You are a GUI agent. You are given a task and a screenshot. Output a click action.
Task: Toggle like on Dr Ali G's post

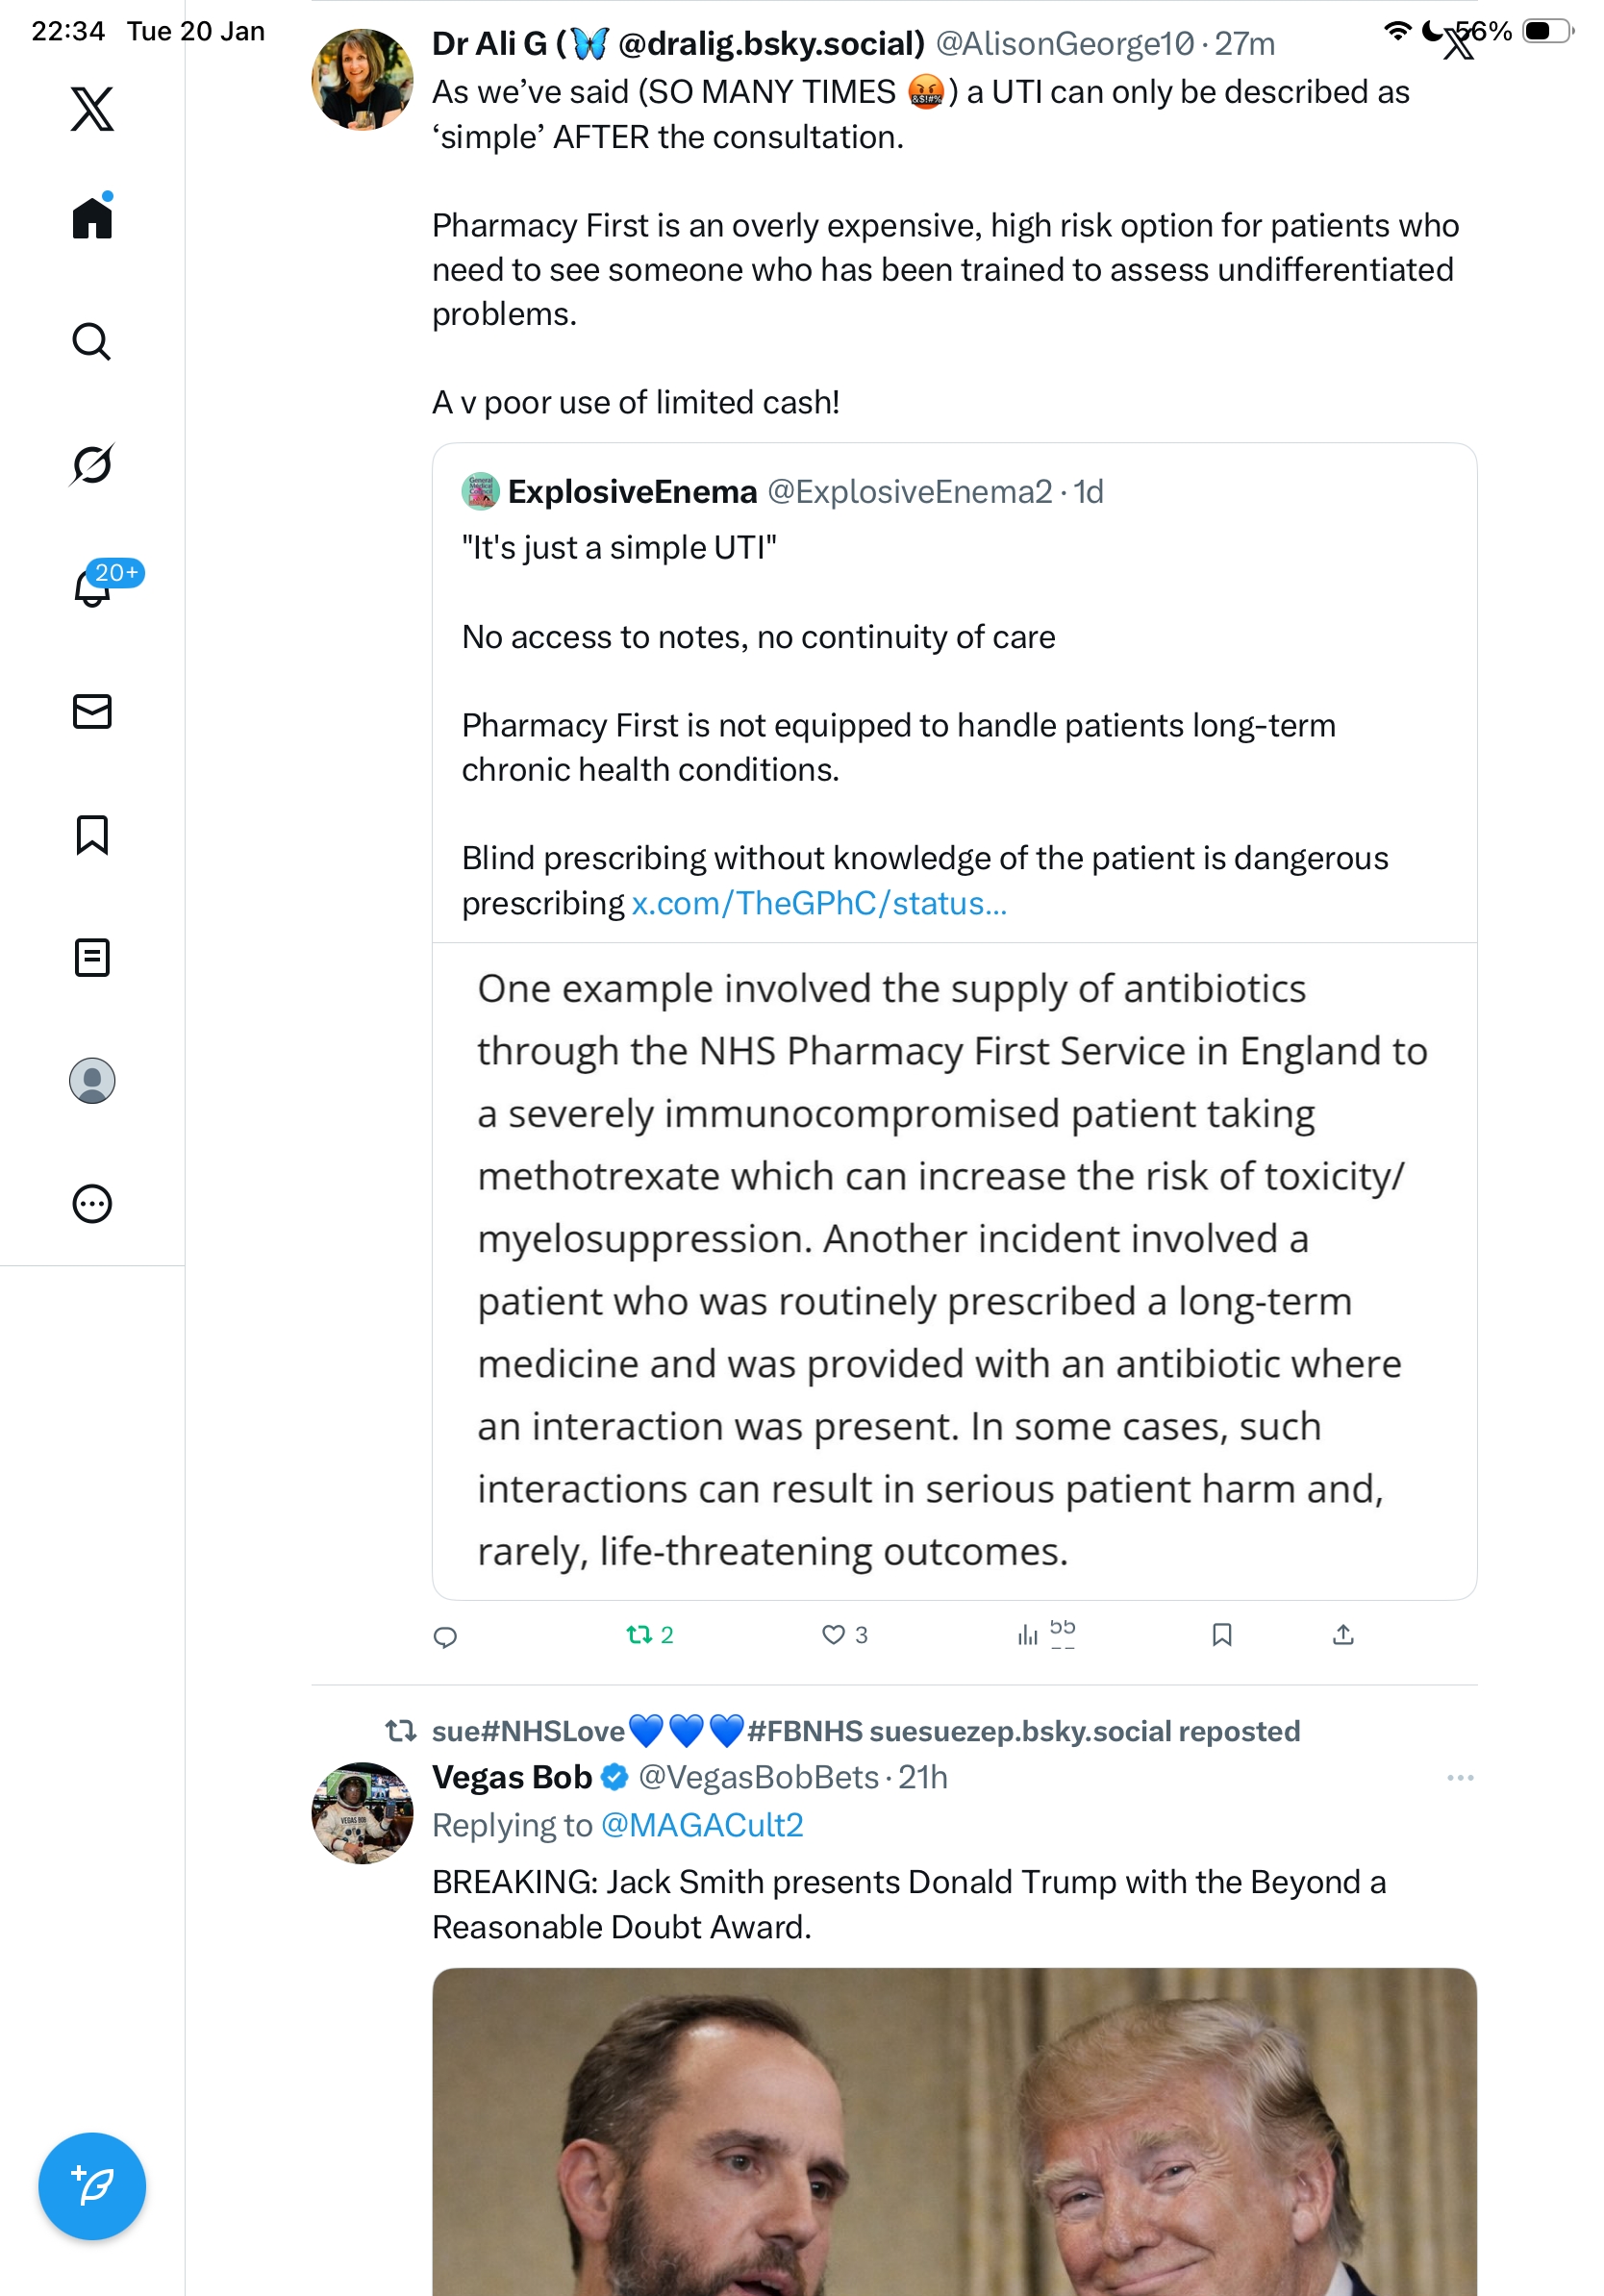pos(833,1635)
